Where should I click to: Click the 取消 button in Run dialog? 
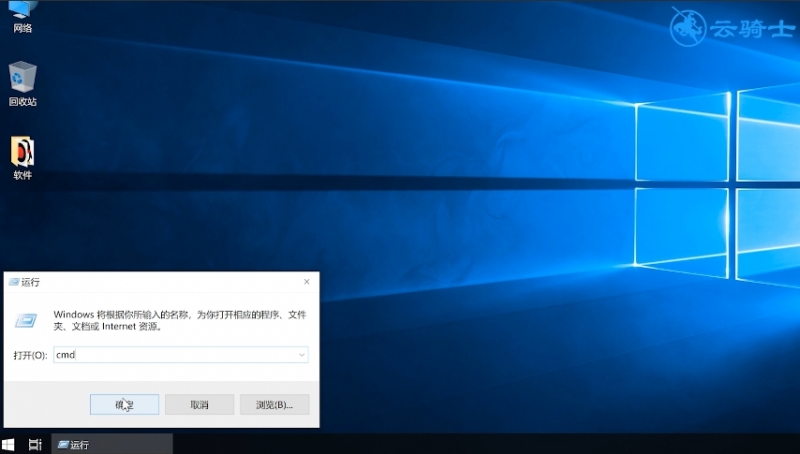(x=199, y=405)
